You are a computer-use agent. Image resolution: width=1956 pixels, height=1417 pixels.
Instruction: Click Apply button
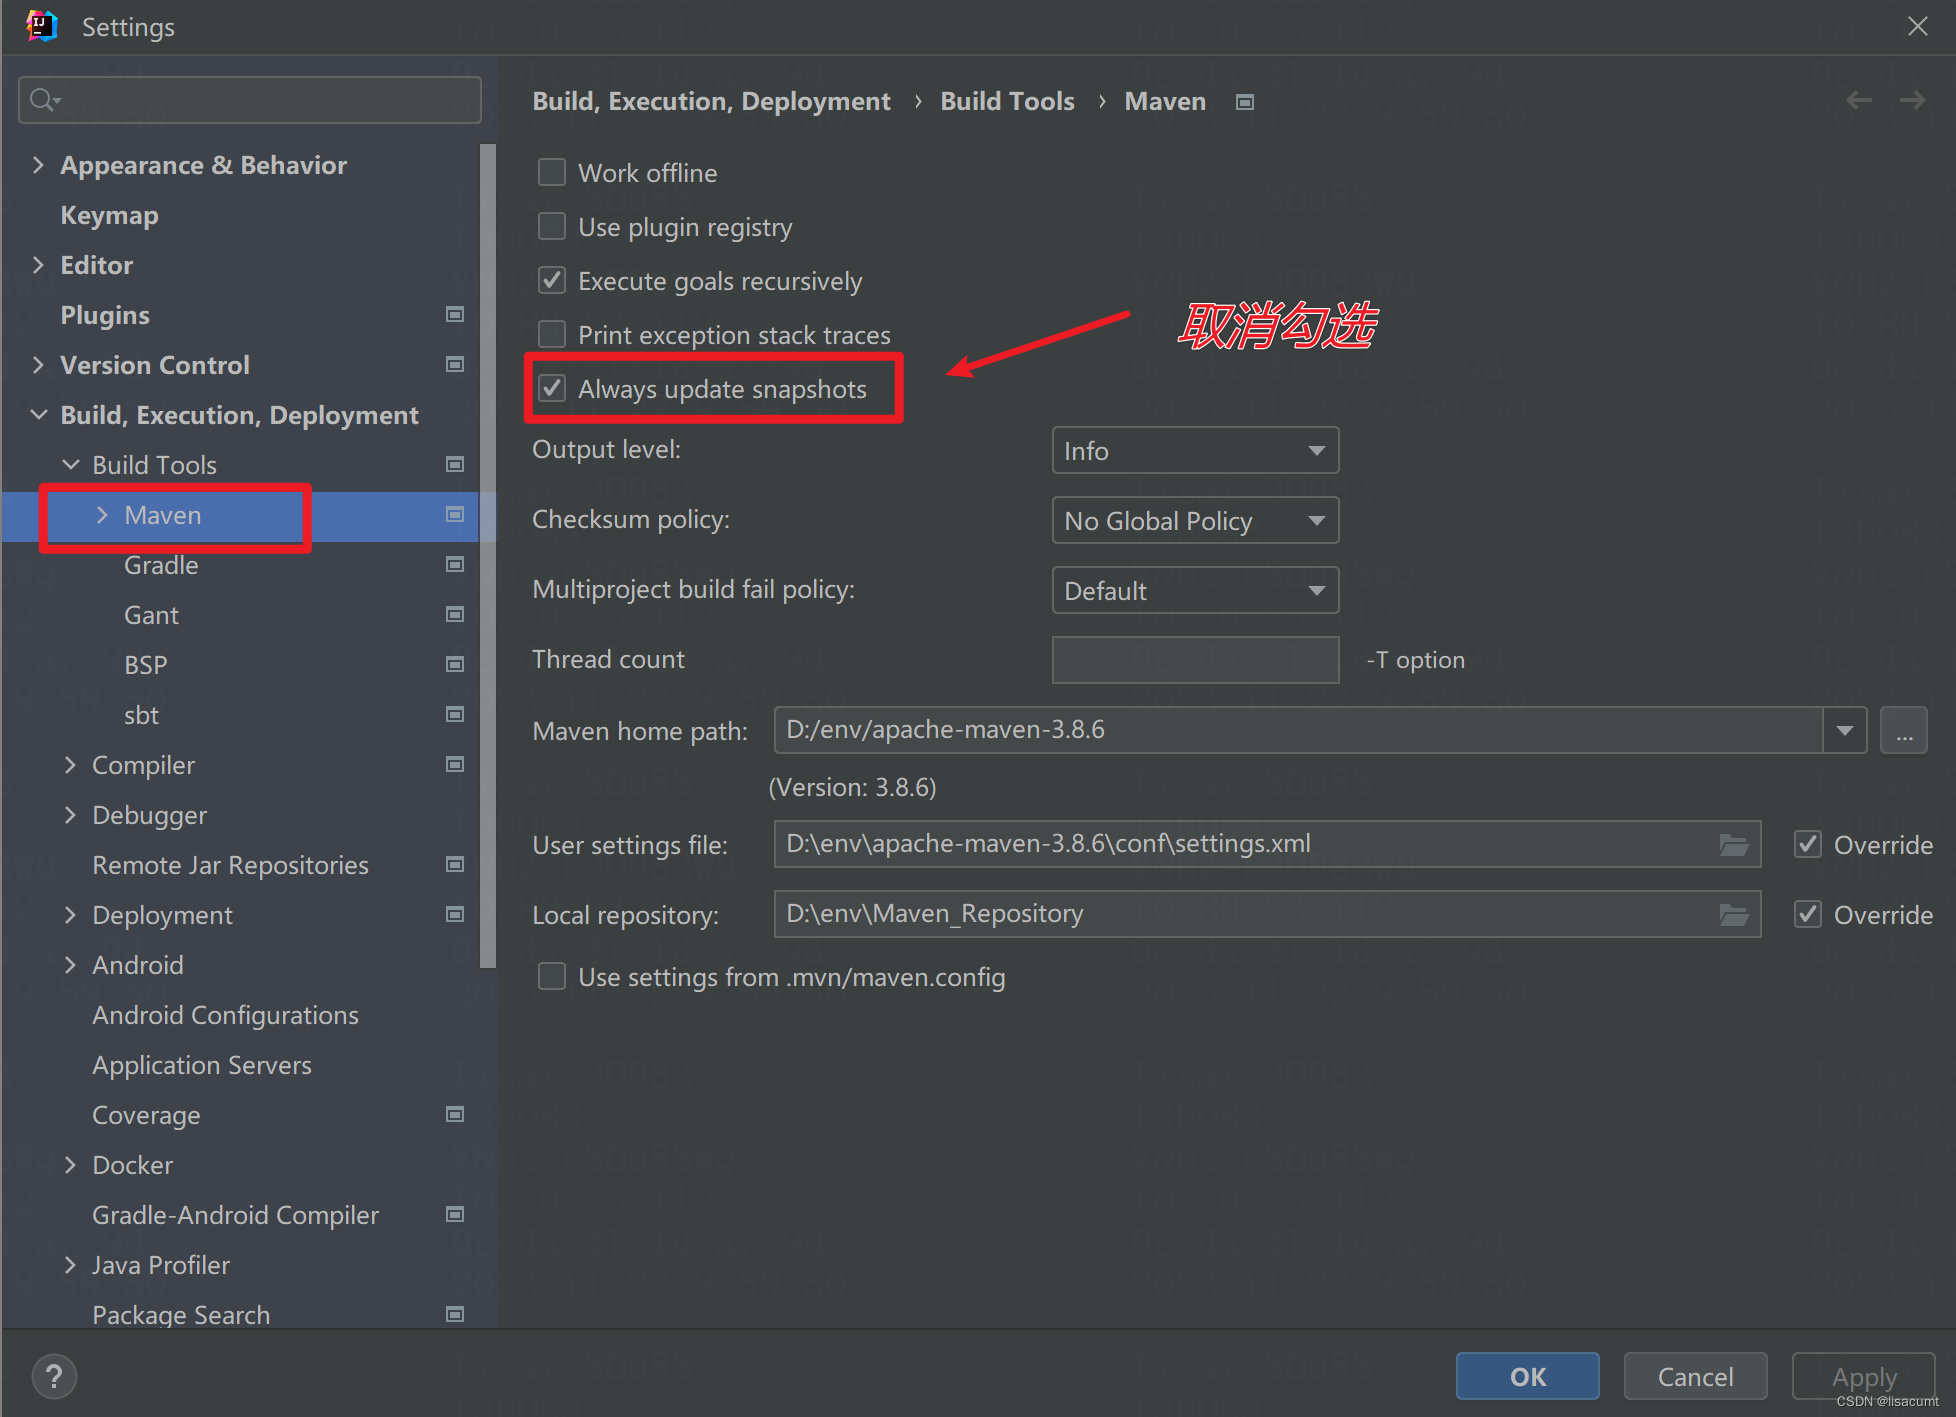coord(1863,1377)
